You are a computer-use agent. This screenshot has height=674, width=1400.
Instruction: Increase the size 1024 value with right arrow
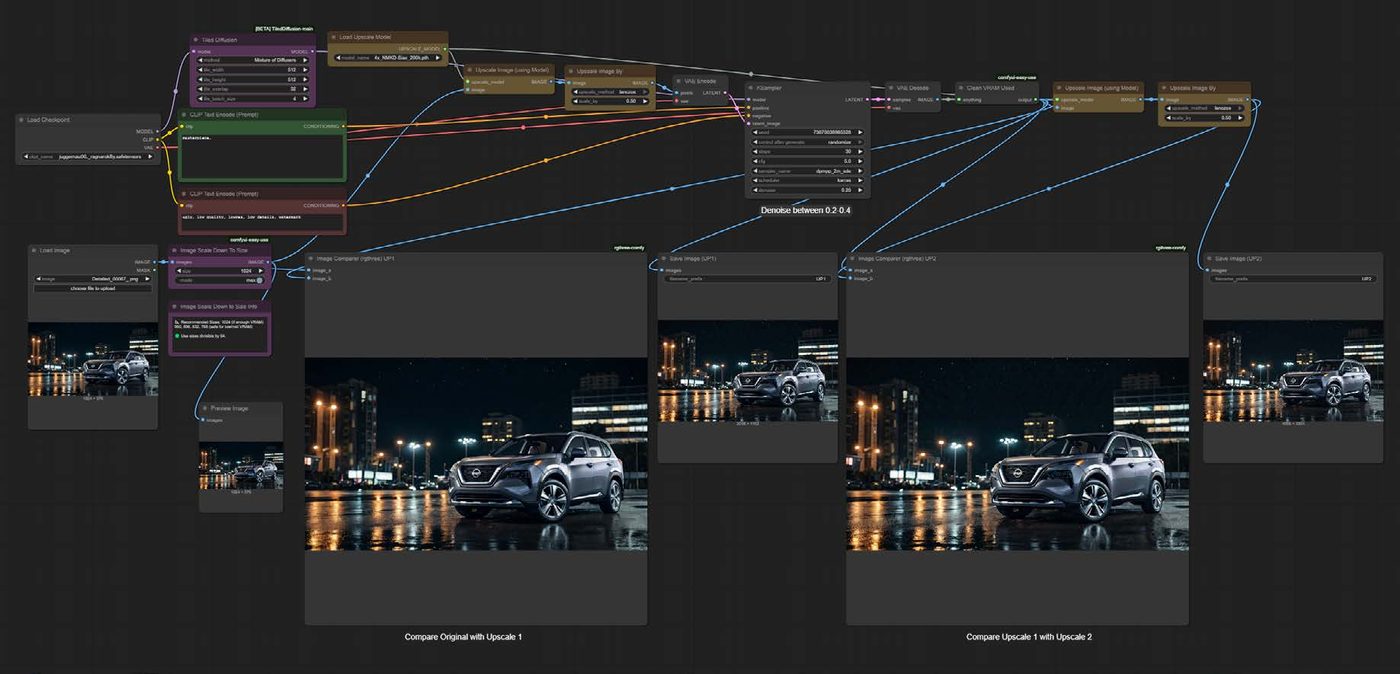click(x=262, y=270)
